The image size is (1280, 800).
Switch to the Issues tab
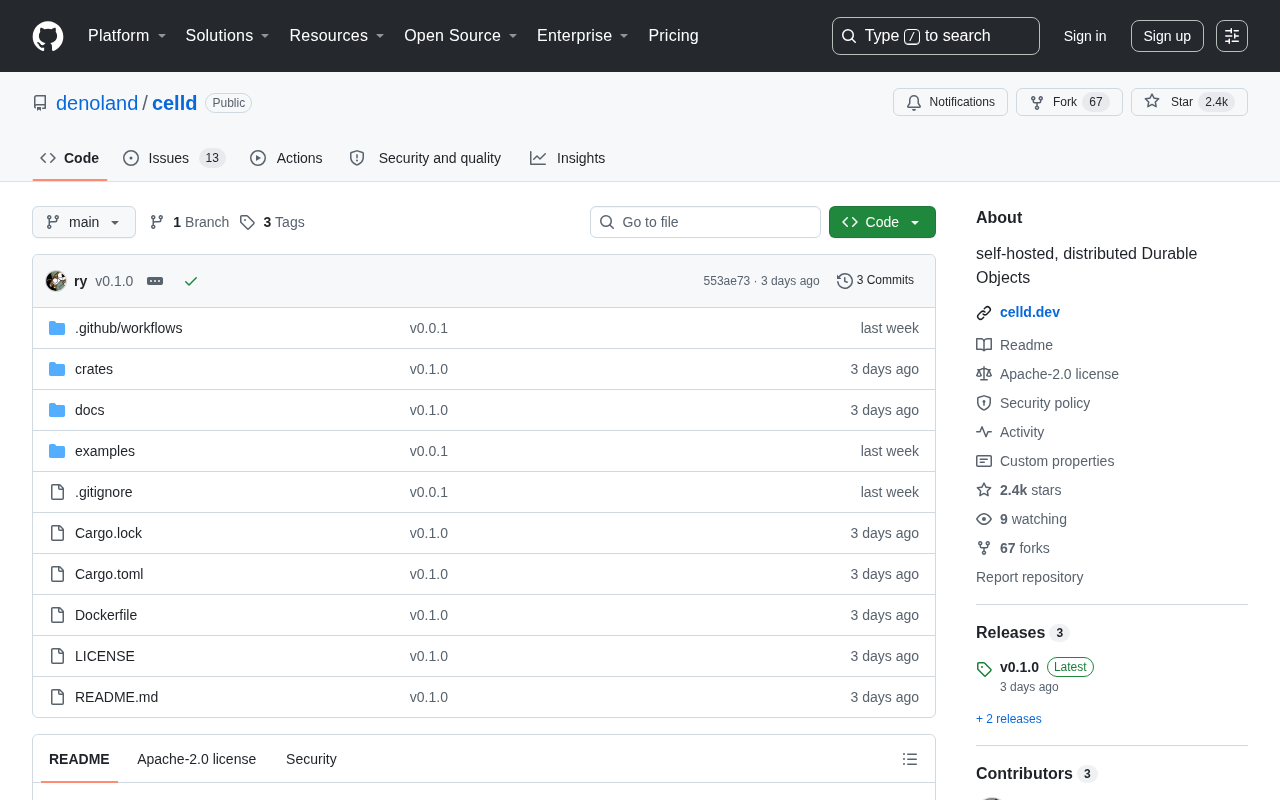tap(174, 158)
